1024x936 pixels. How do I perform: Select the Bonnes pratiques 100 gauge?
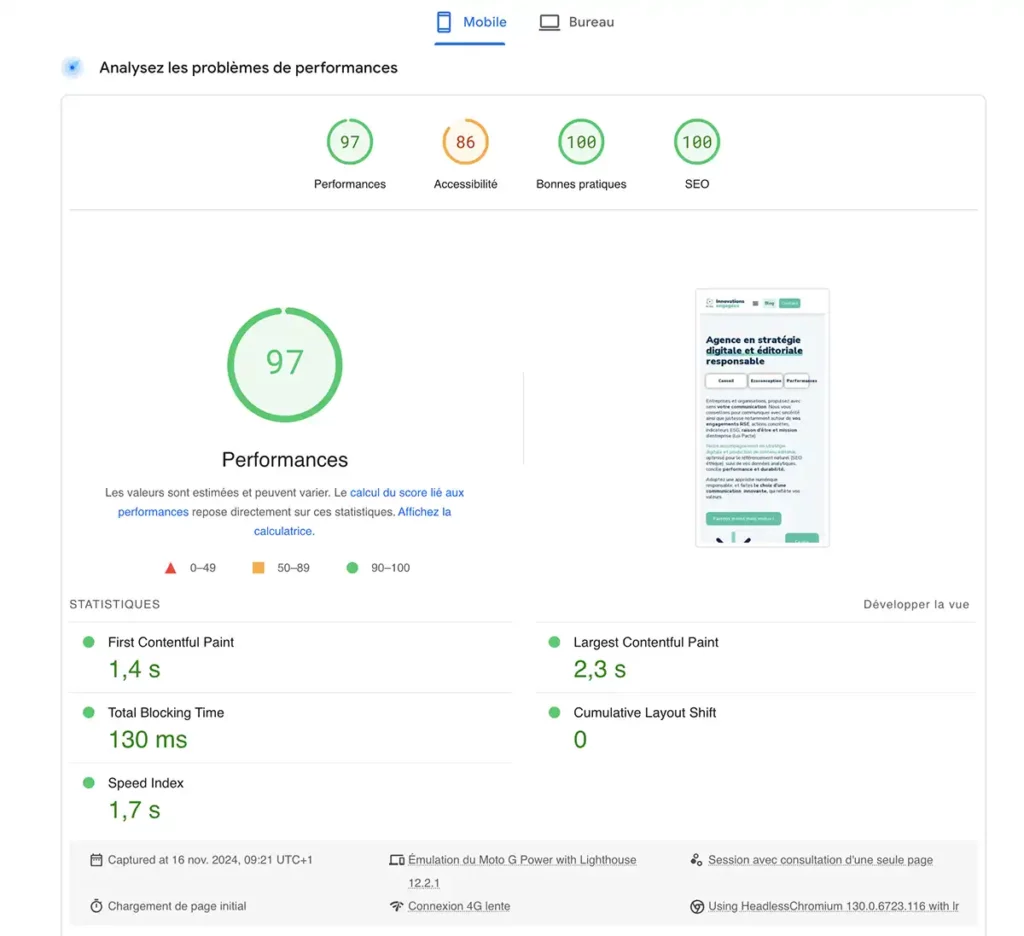[x=581, y=142]
